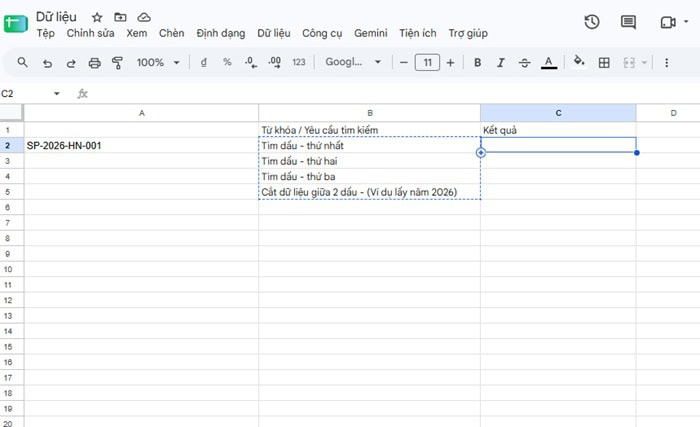
Task: Select cell 'Tìm dấu - thứ nhất'
Action: pos(370,145)
